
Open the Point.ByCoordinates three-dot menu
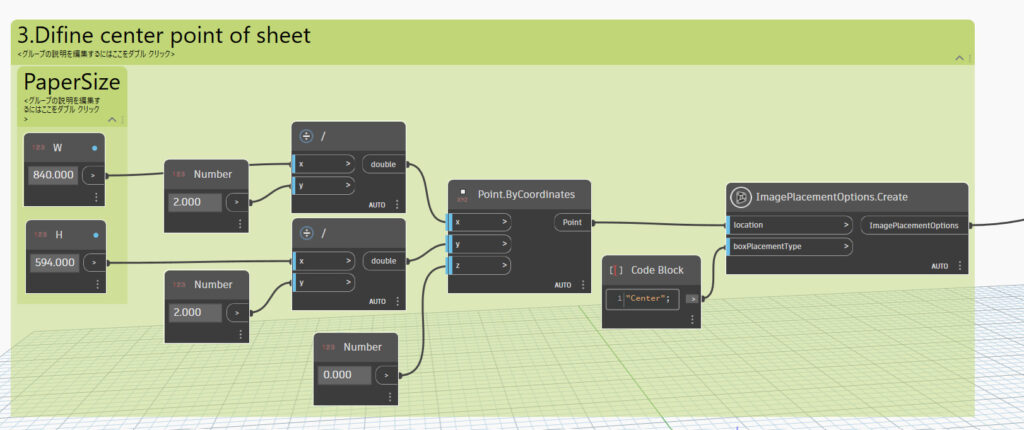click(583, 285)
